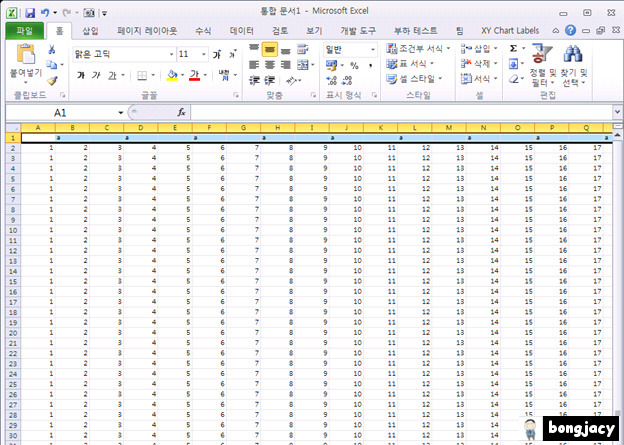
Task: Toggle top vertical alignment
Action: pyautogui.click(x=254, y=49)
